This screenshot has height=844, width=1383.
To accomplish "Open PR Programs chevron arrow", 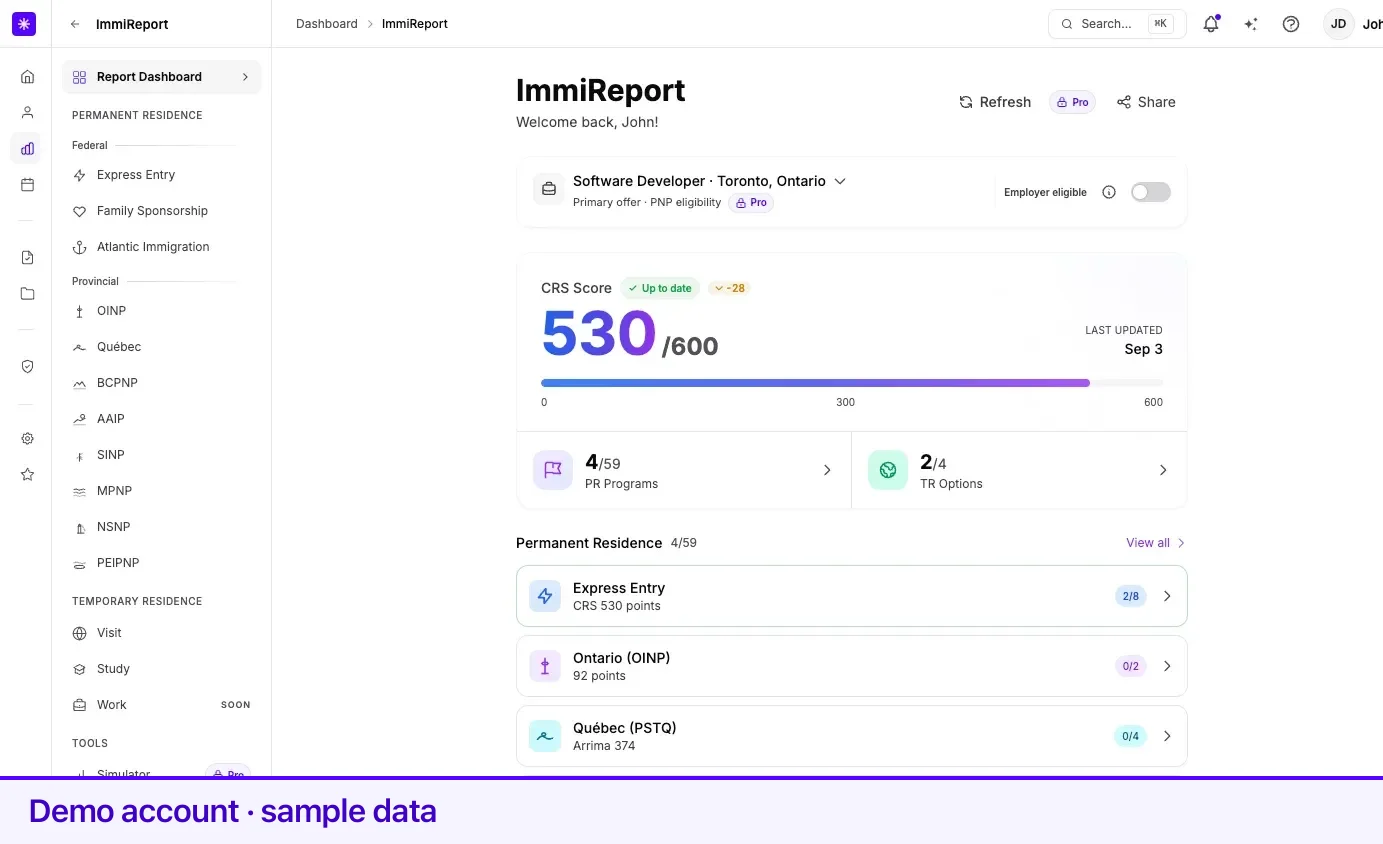I will pos(827,470).
